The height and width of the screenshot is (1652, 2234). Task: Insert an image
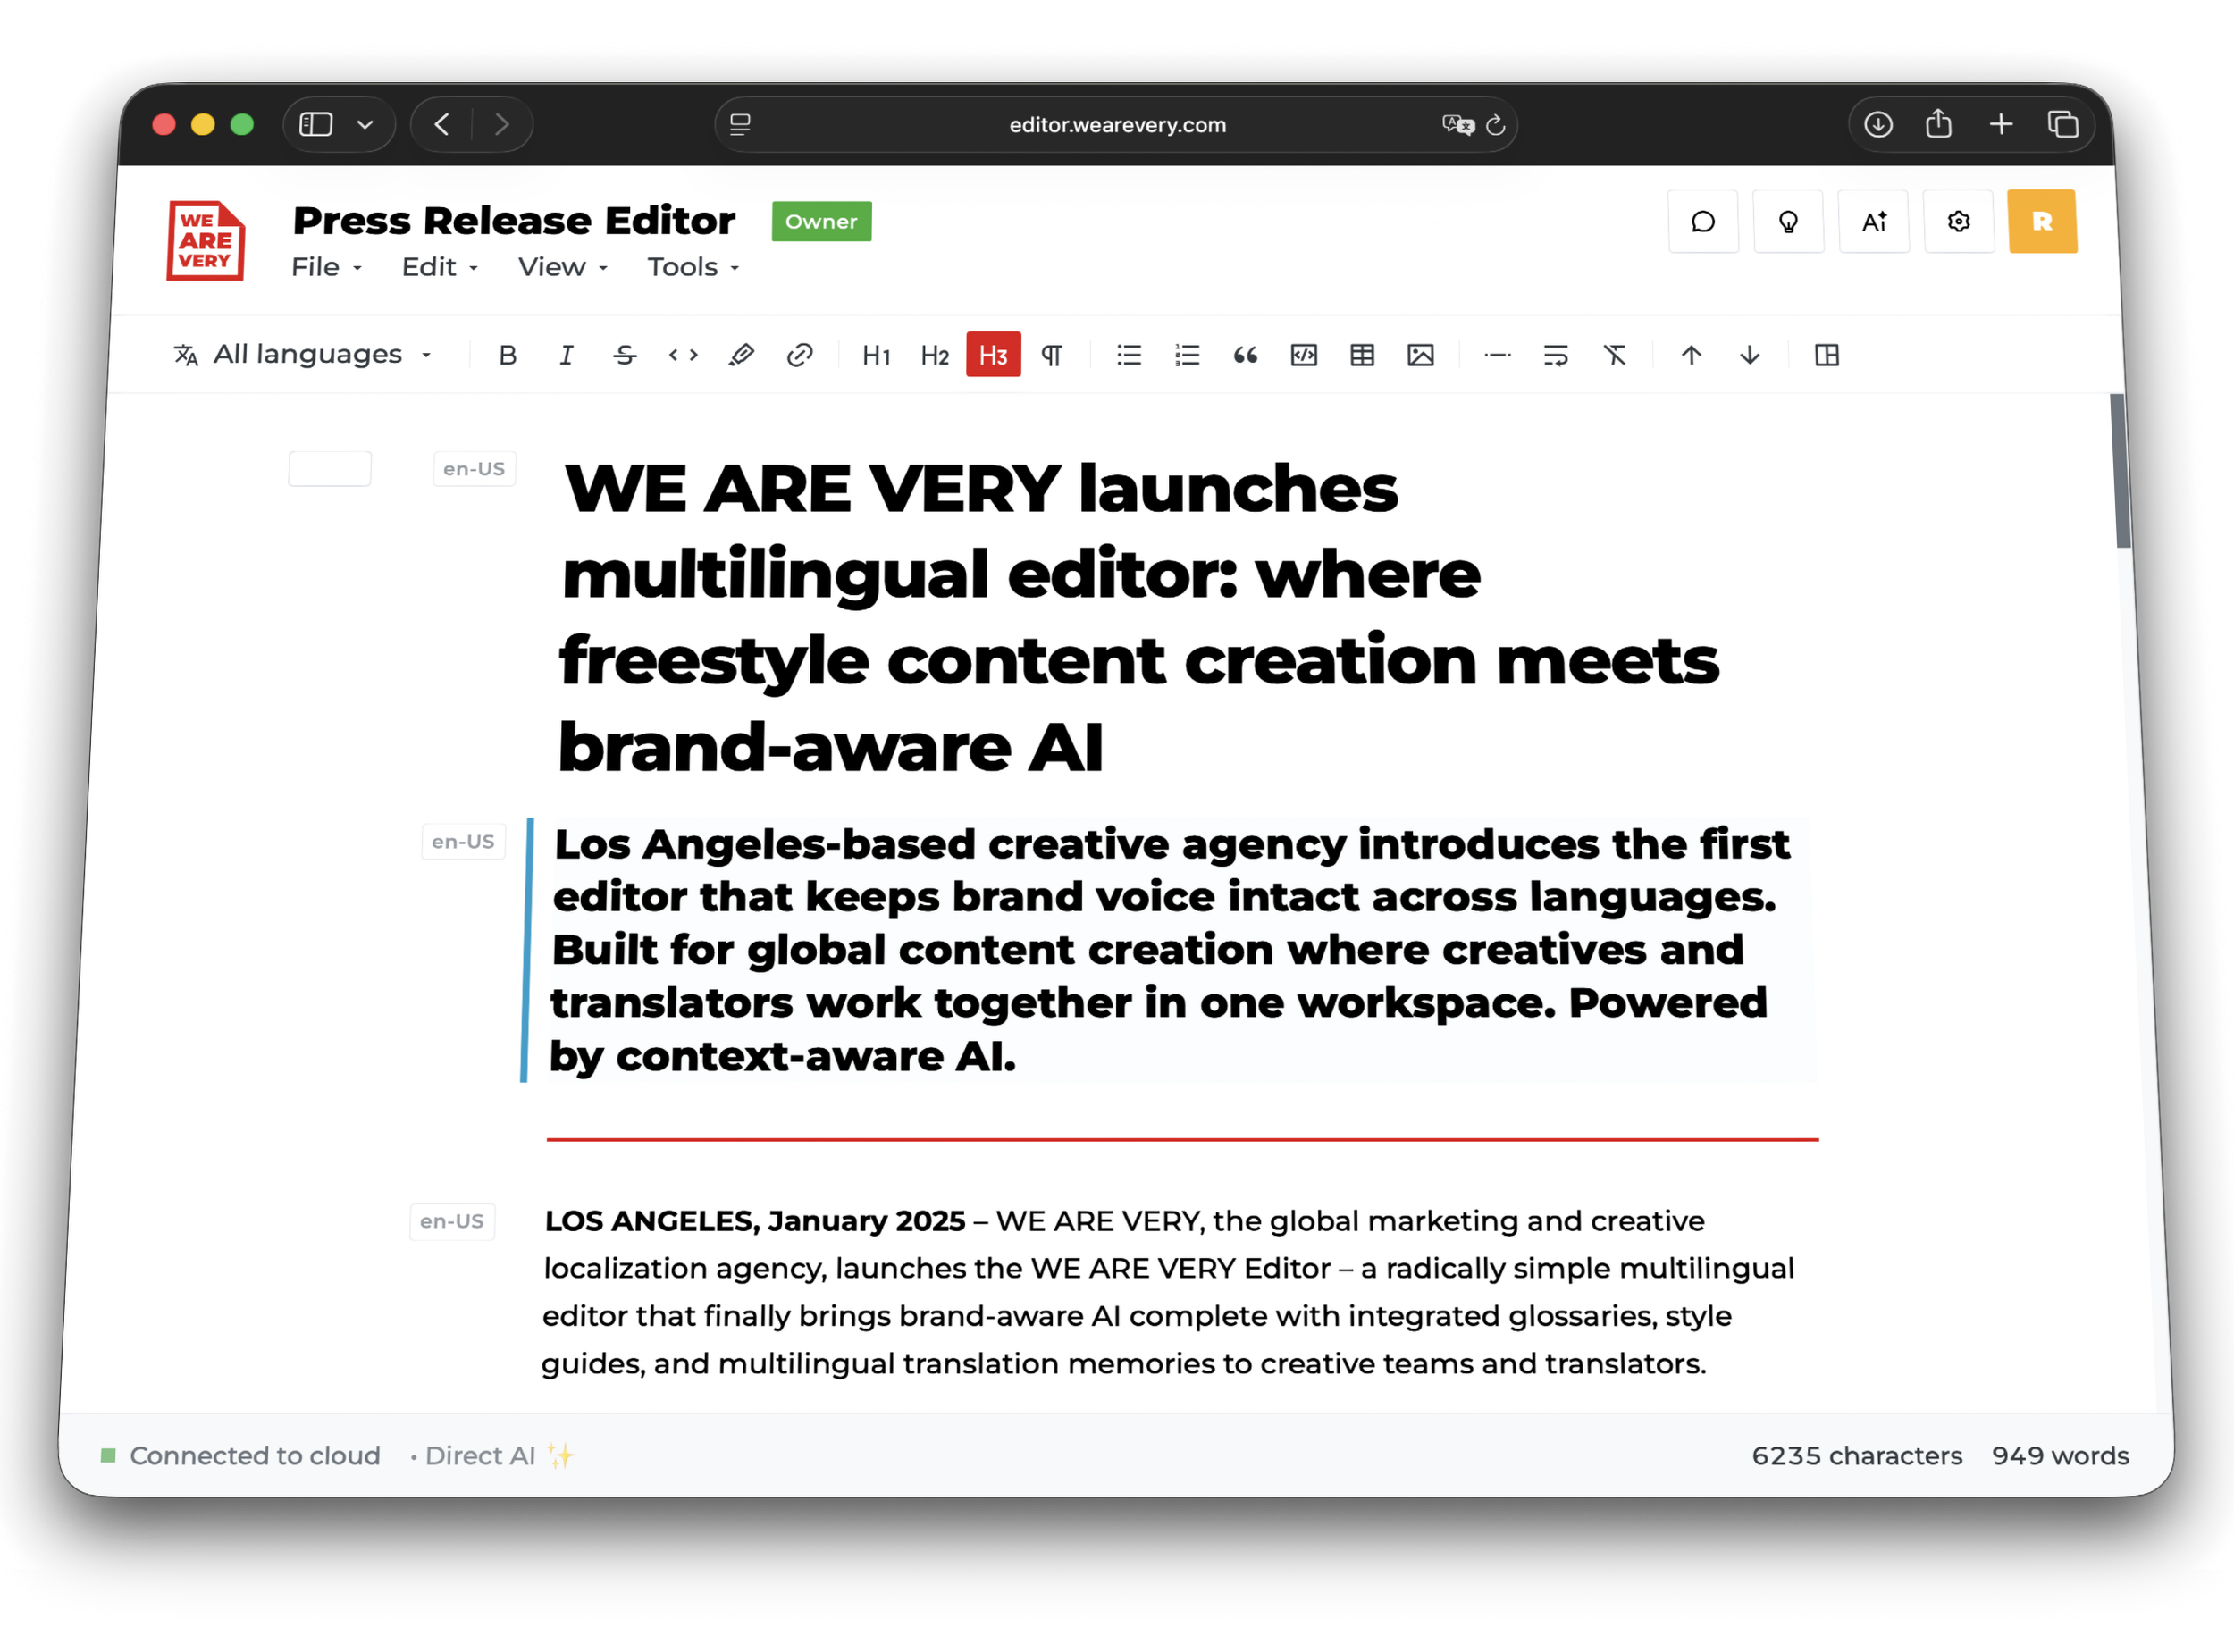(x=1420, y=355)
